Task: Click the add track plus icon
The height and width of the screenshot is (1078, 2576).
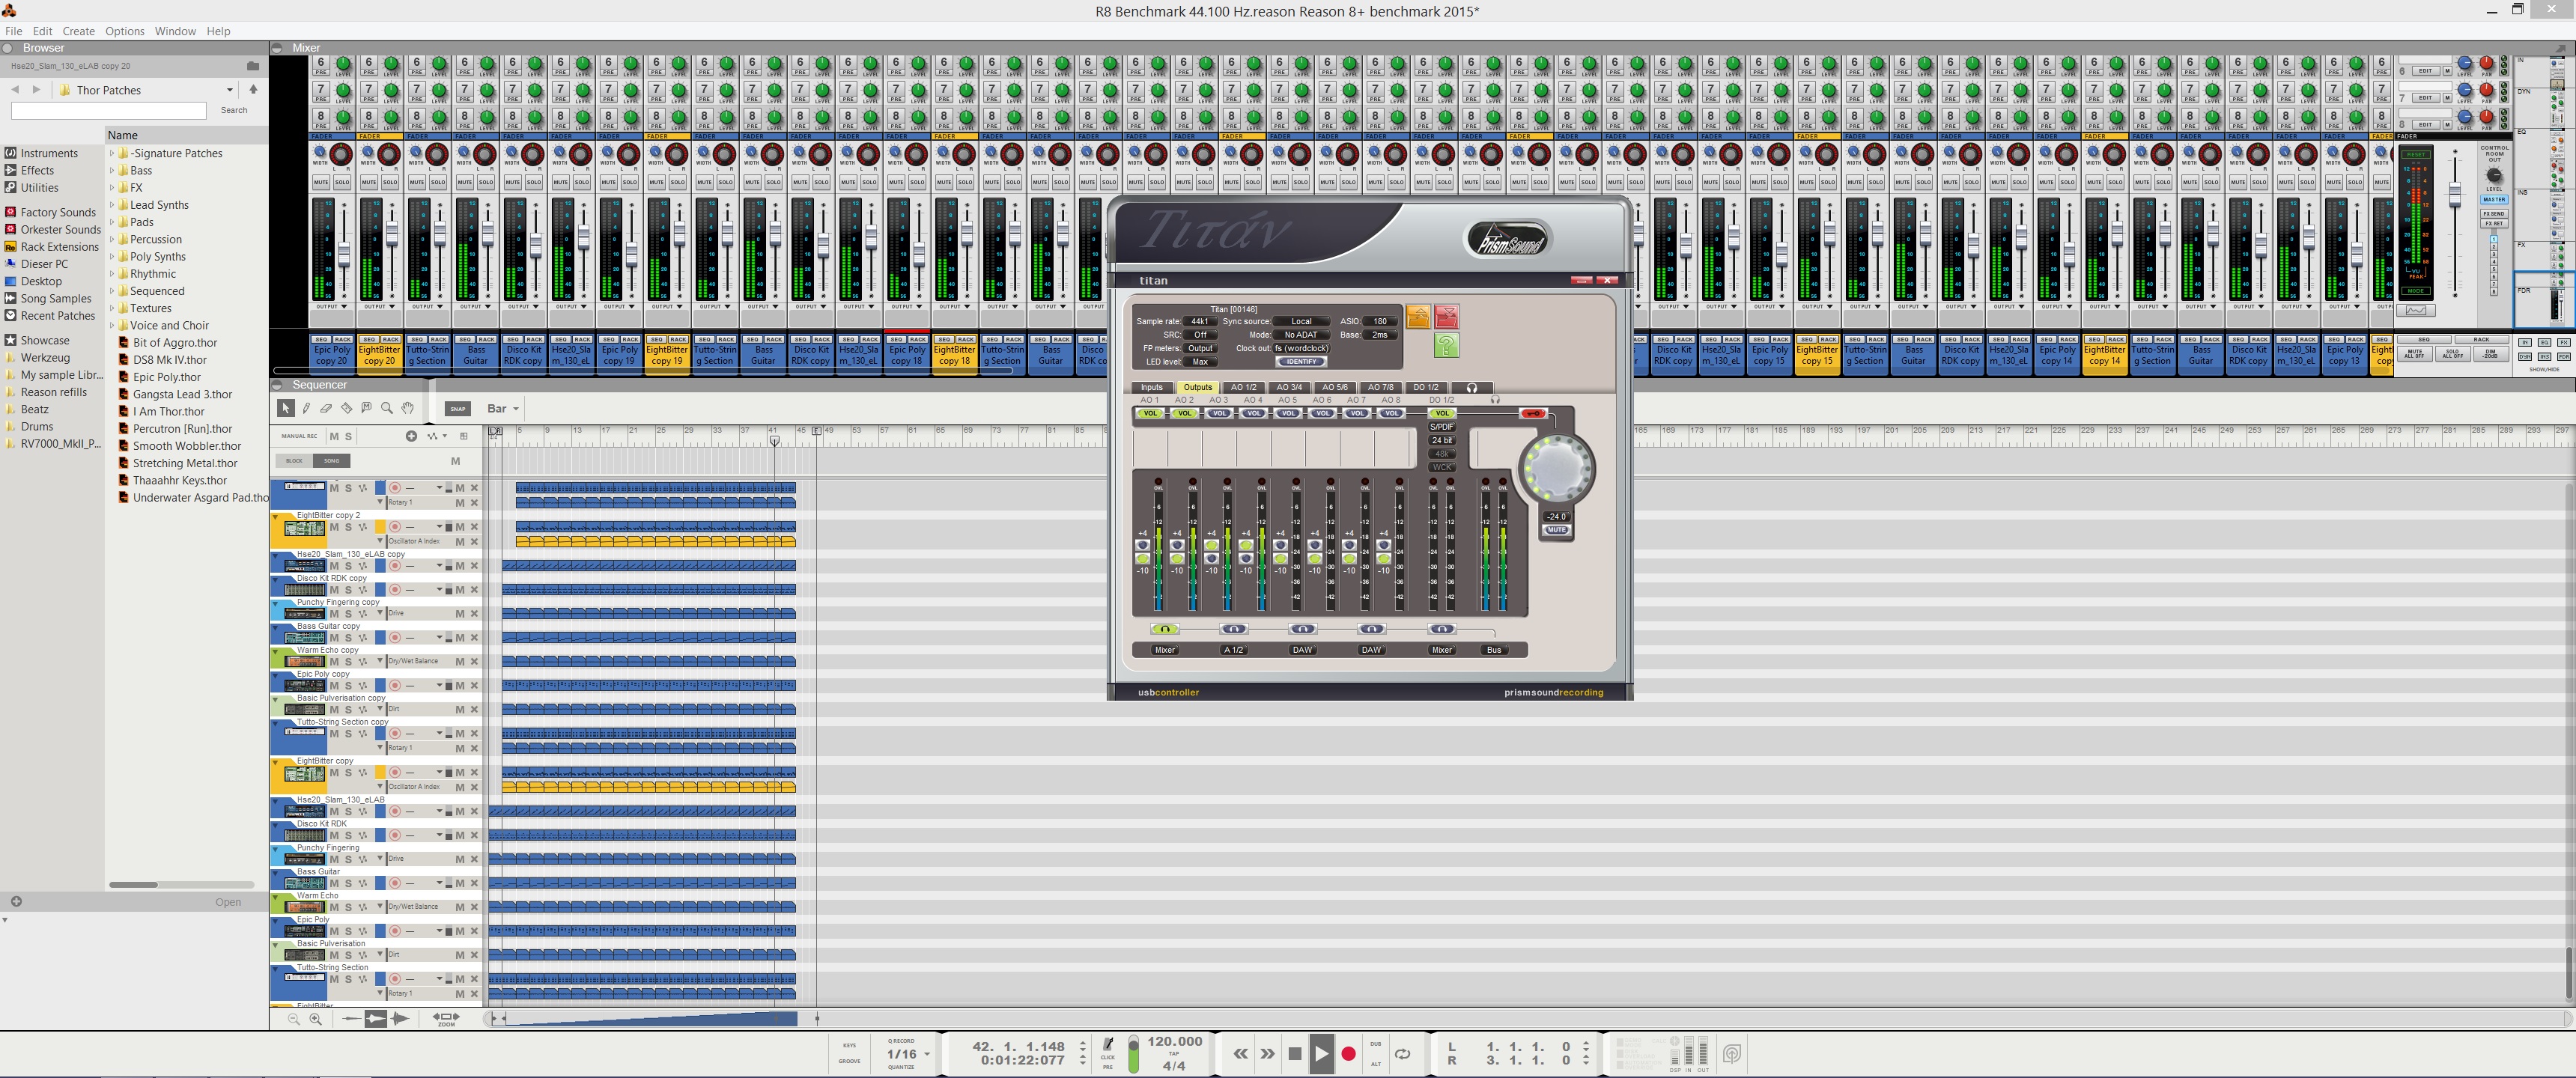Action: (411, 436)
